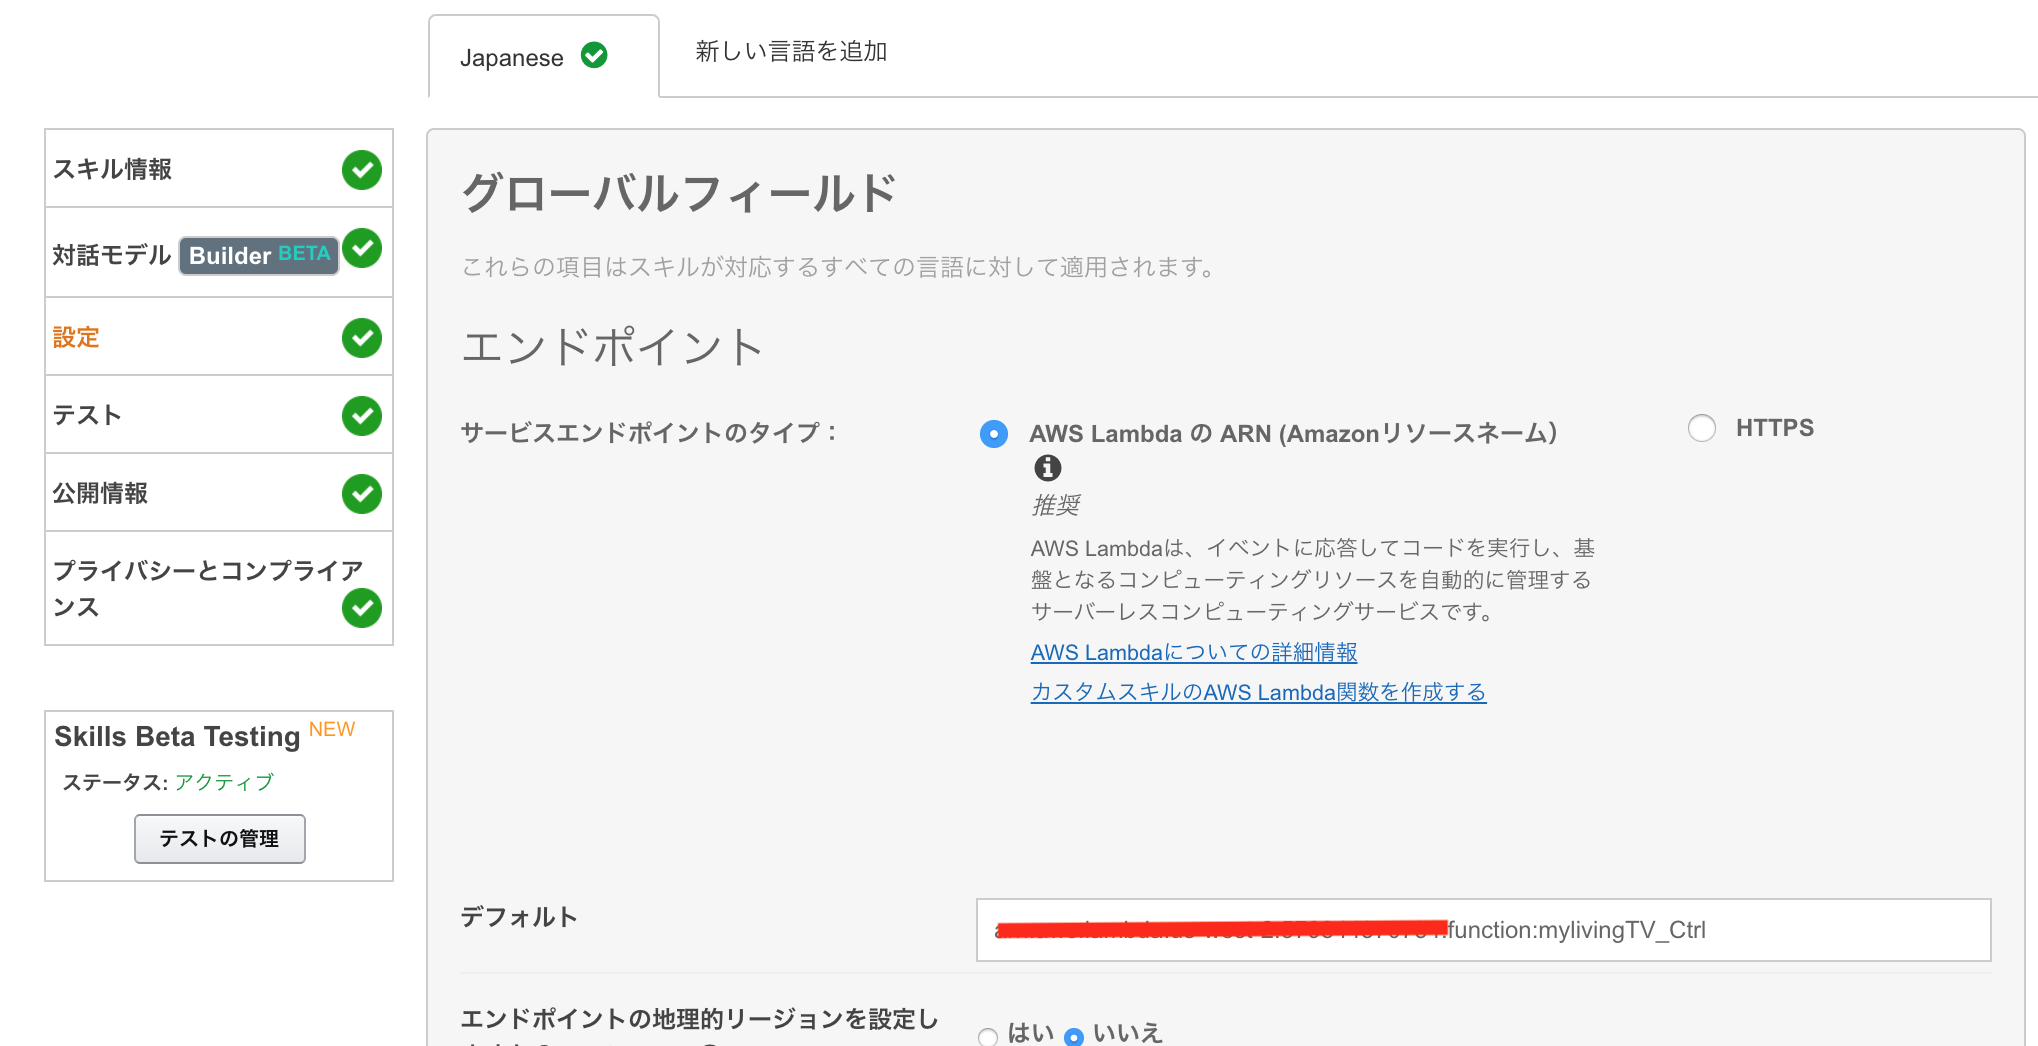The width and height of the screenshot is (2038, 1046).
Task: Click green checkmark next to 対話モデル
Action: click(362, 248)
